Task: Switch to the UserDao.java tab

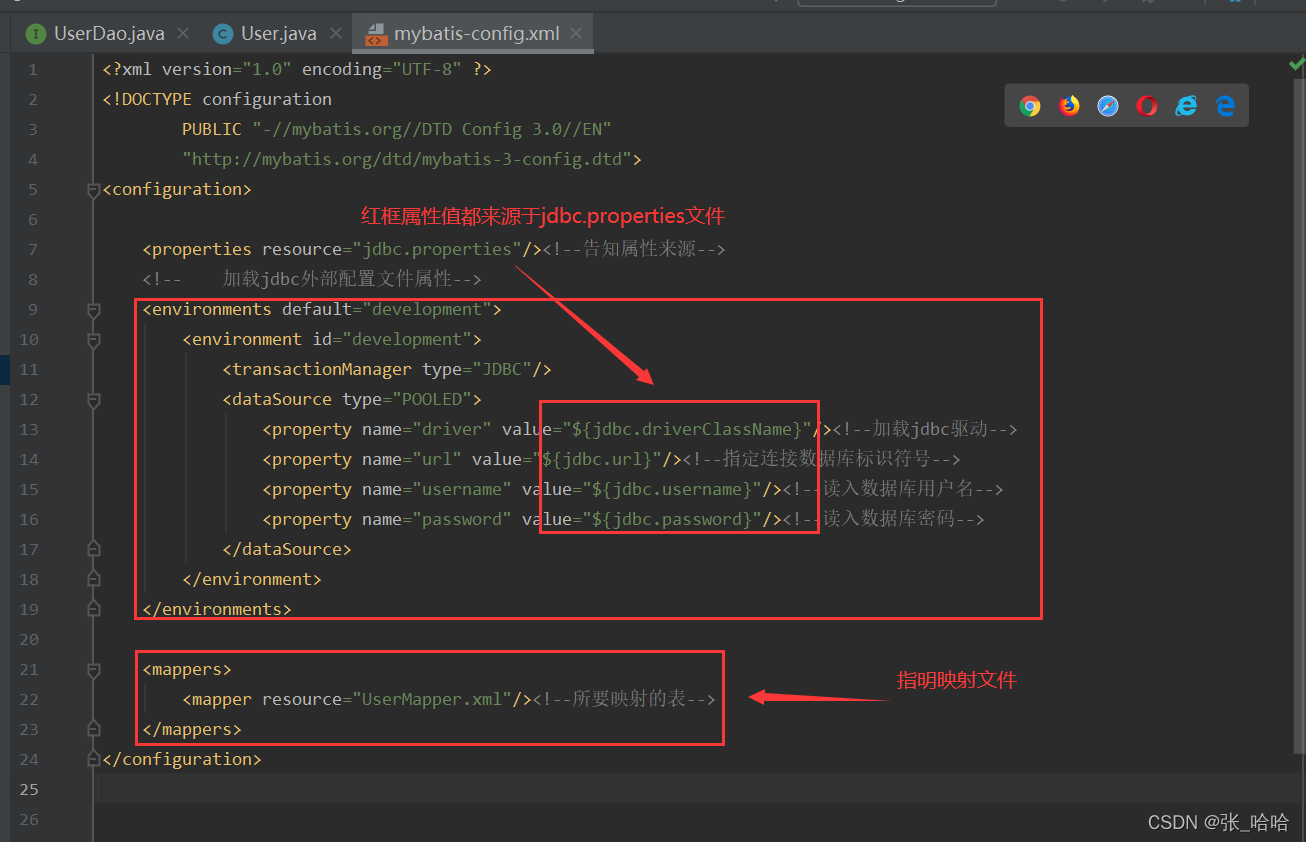Action: pyautogui.click(x=108, y=33)
